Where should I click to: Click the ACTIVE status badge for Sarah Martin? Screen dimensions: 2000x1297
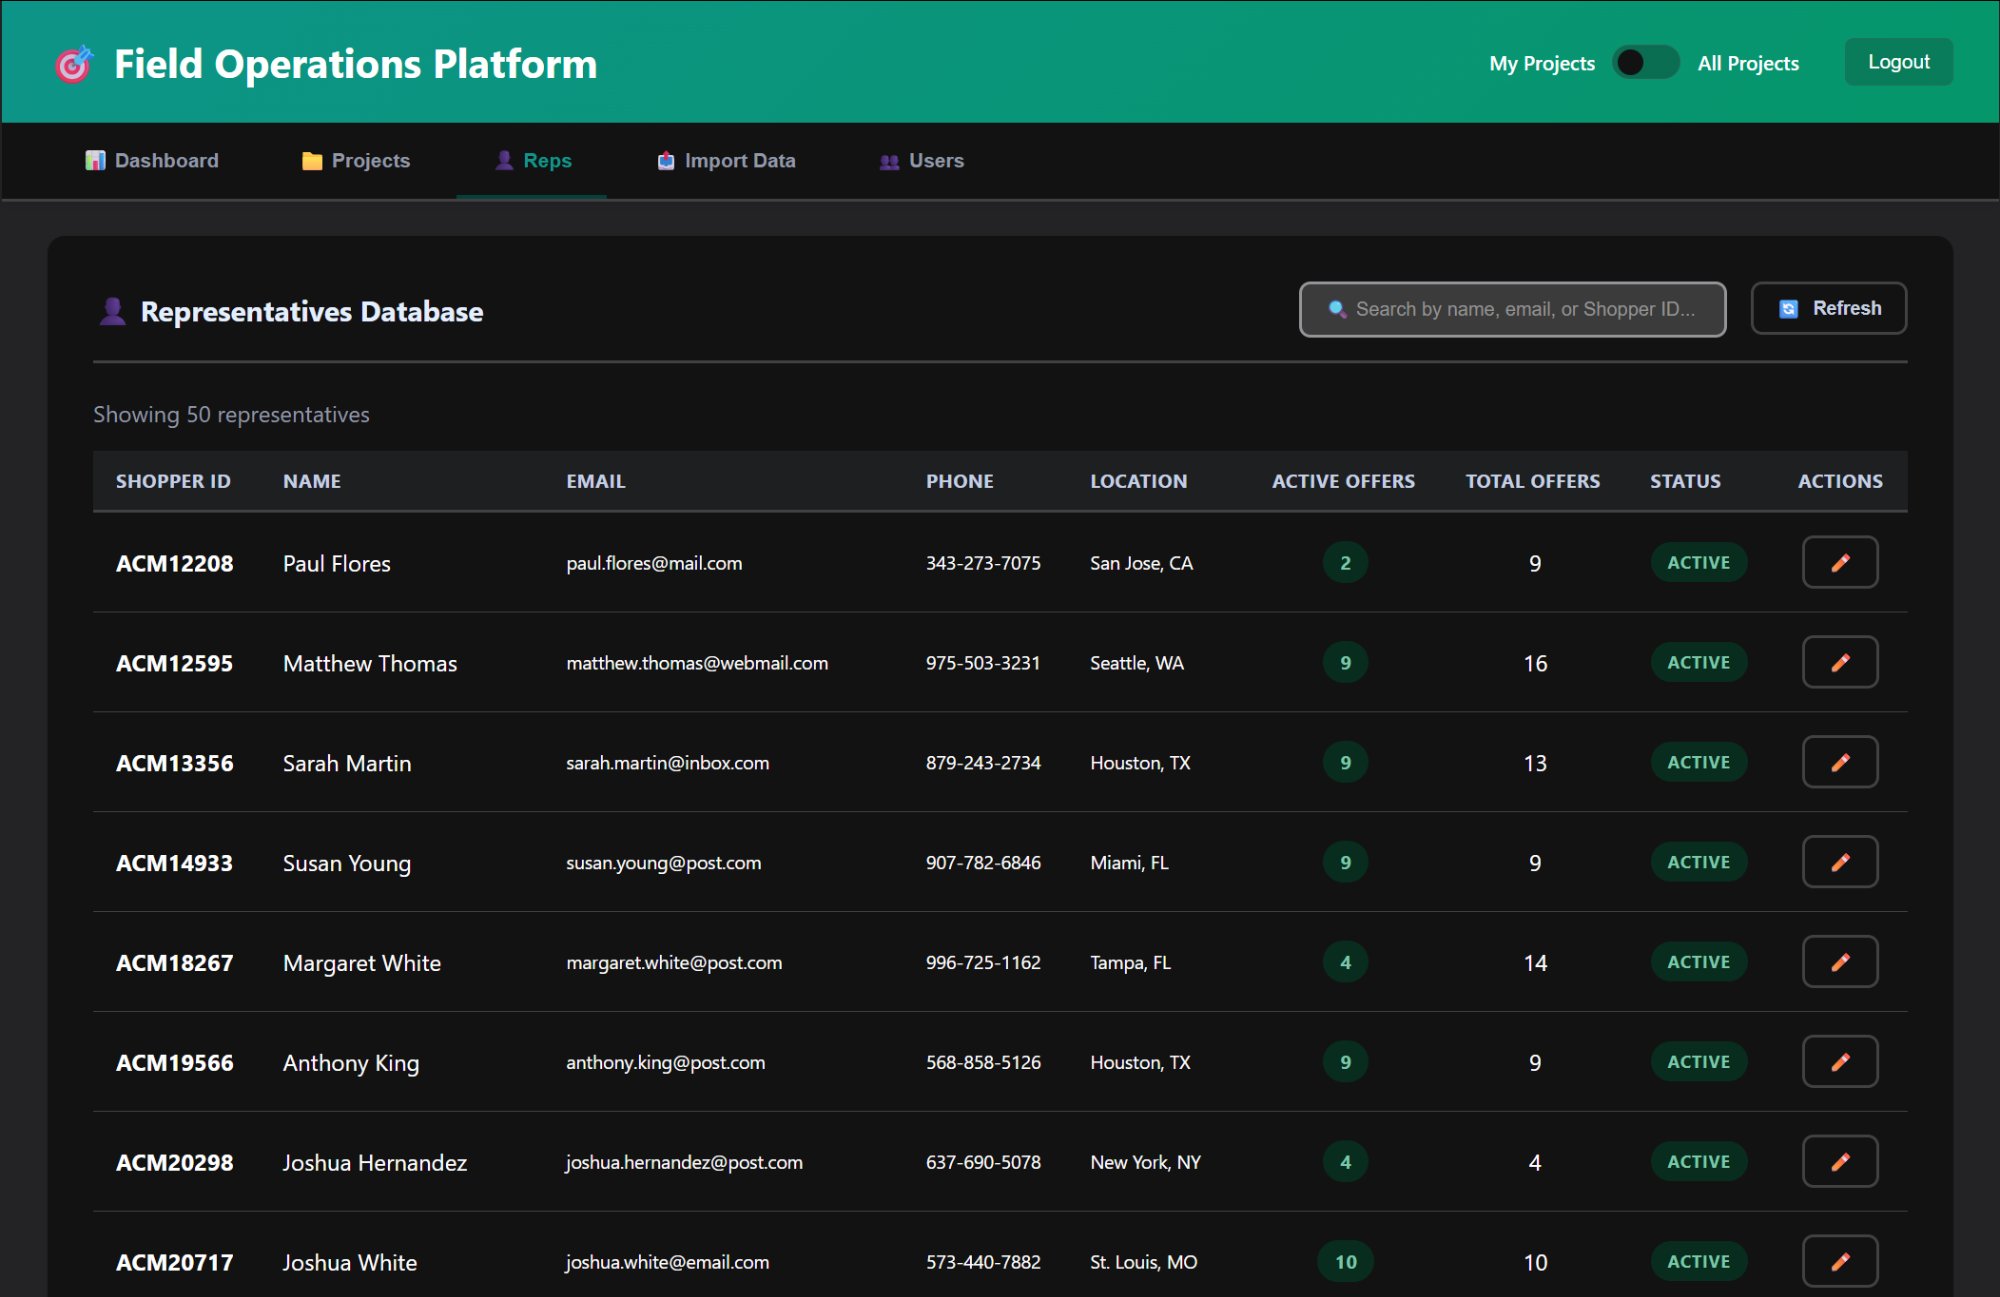pyautogui.click(x=1698, y=762)
